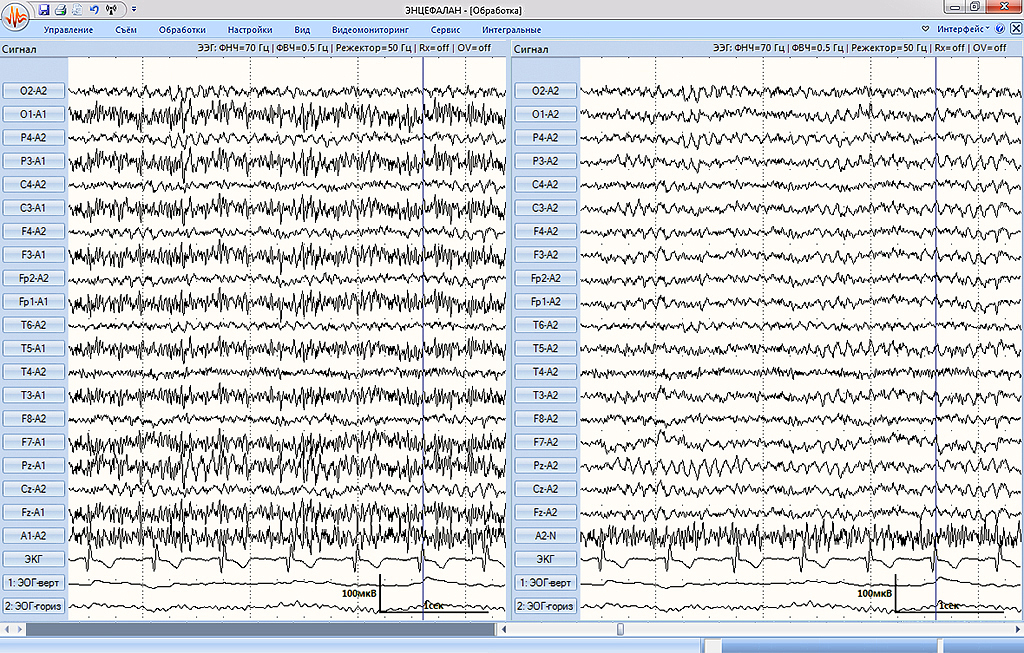The height and width of the screenshot is (653, 1024).
Task: Select the Fz-A1 channel label
Action: pyautogui.click(x=34, y=513)
